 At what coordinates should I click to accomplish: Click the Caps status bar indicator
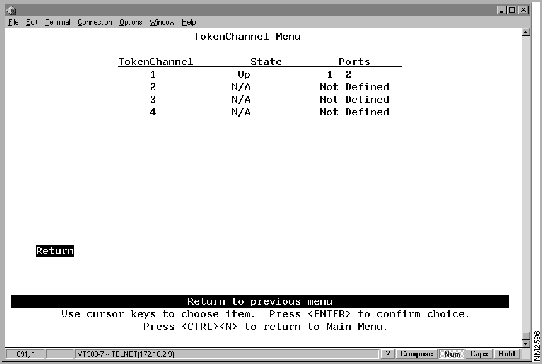(x=479, y=354)
